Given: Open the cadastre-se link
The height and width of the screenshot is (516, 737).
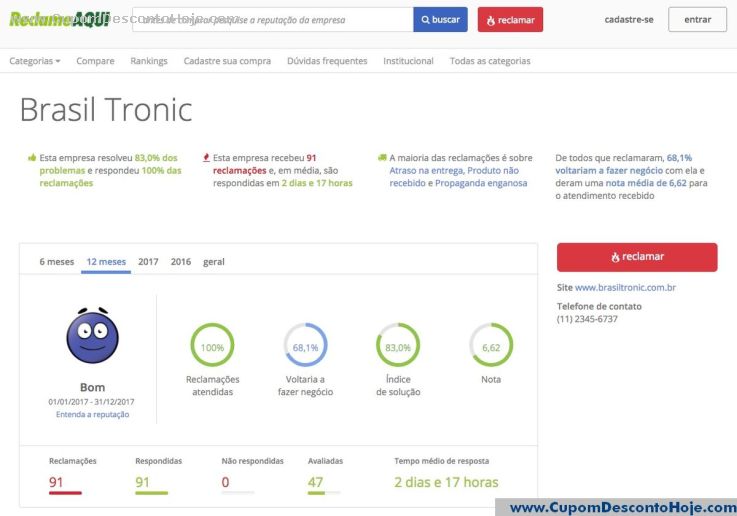Looking at the screenshot, I should (x=629, y=20).
